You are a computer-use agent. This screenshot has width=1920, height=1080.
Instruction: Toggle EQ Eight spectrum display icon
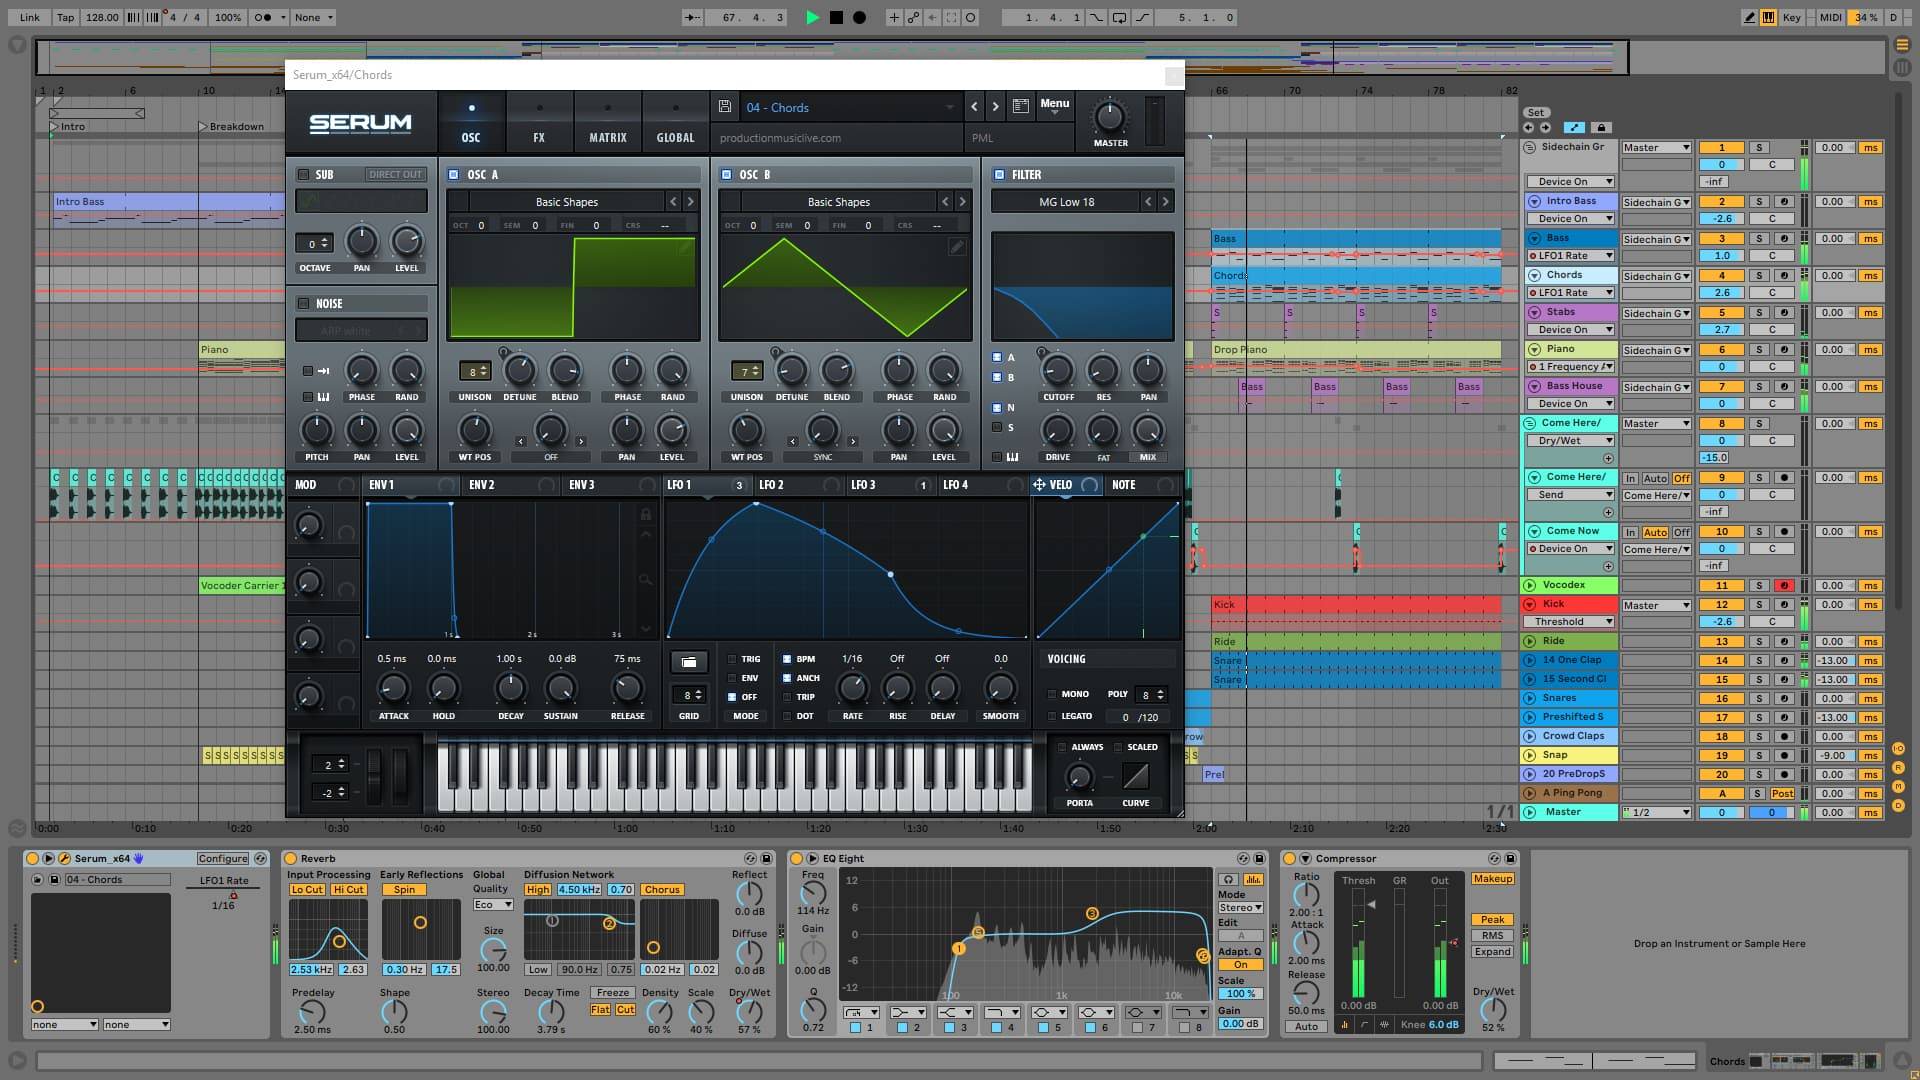1253,879
